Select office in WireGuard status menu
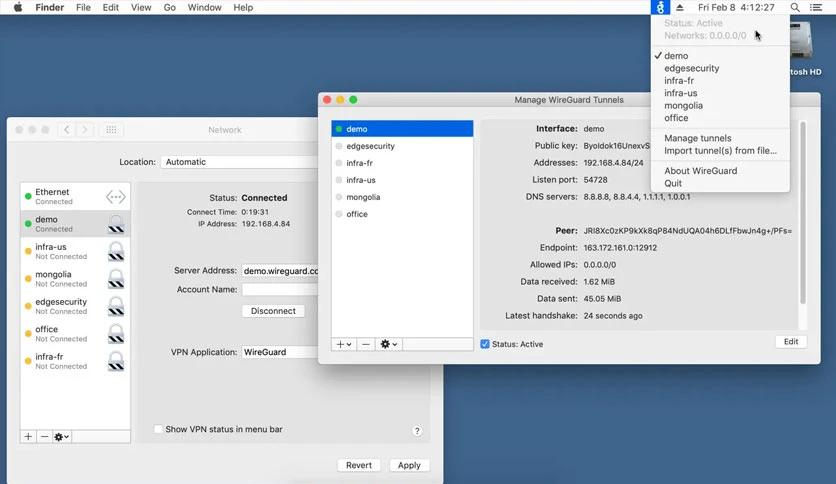Viewport: 836px width, 484px height. coord(720,118)
